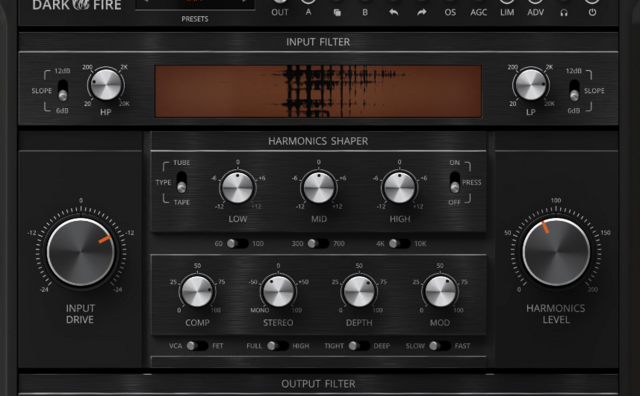Toggle the headphones monitor icon
Viewport: 640px width, 396px height.
tap(564, 13)
